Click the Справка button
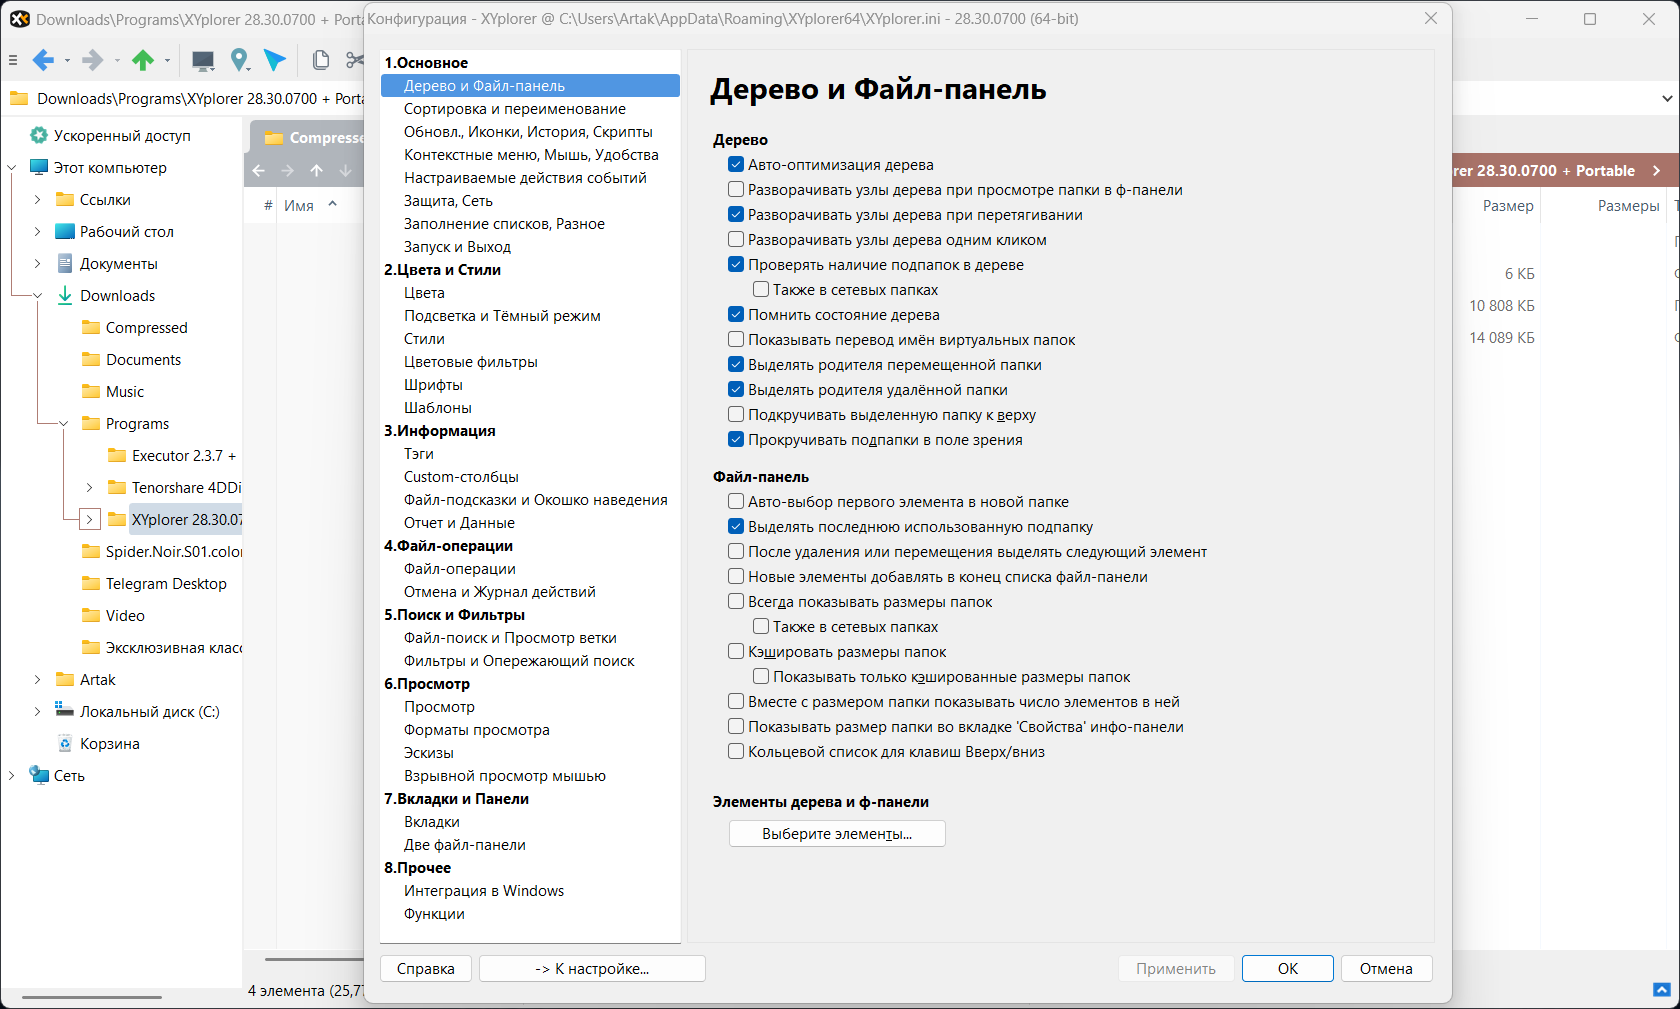The image size is (1680, 1009). [x=426, y=969]
